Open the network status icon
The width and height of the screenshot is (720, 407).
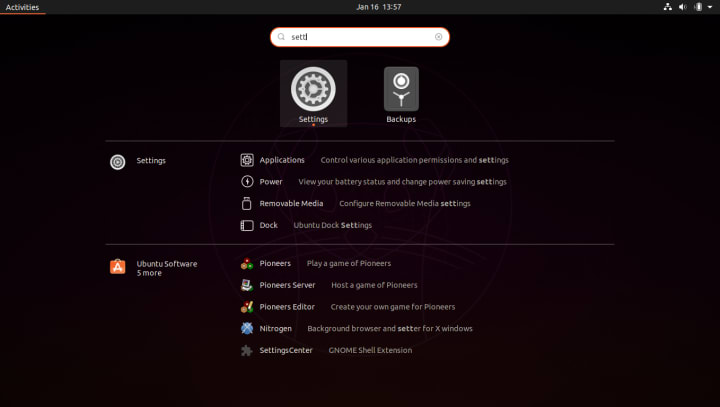click(668, 7)
